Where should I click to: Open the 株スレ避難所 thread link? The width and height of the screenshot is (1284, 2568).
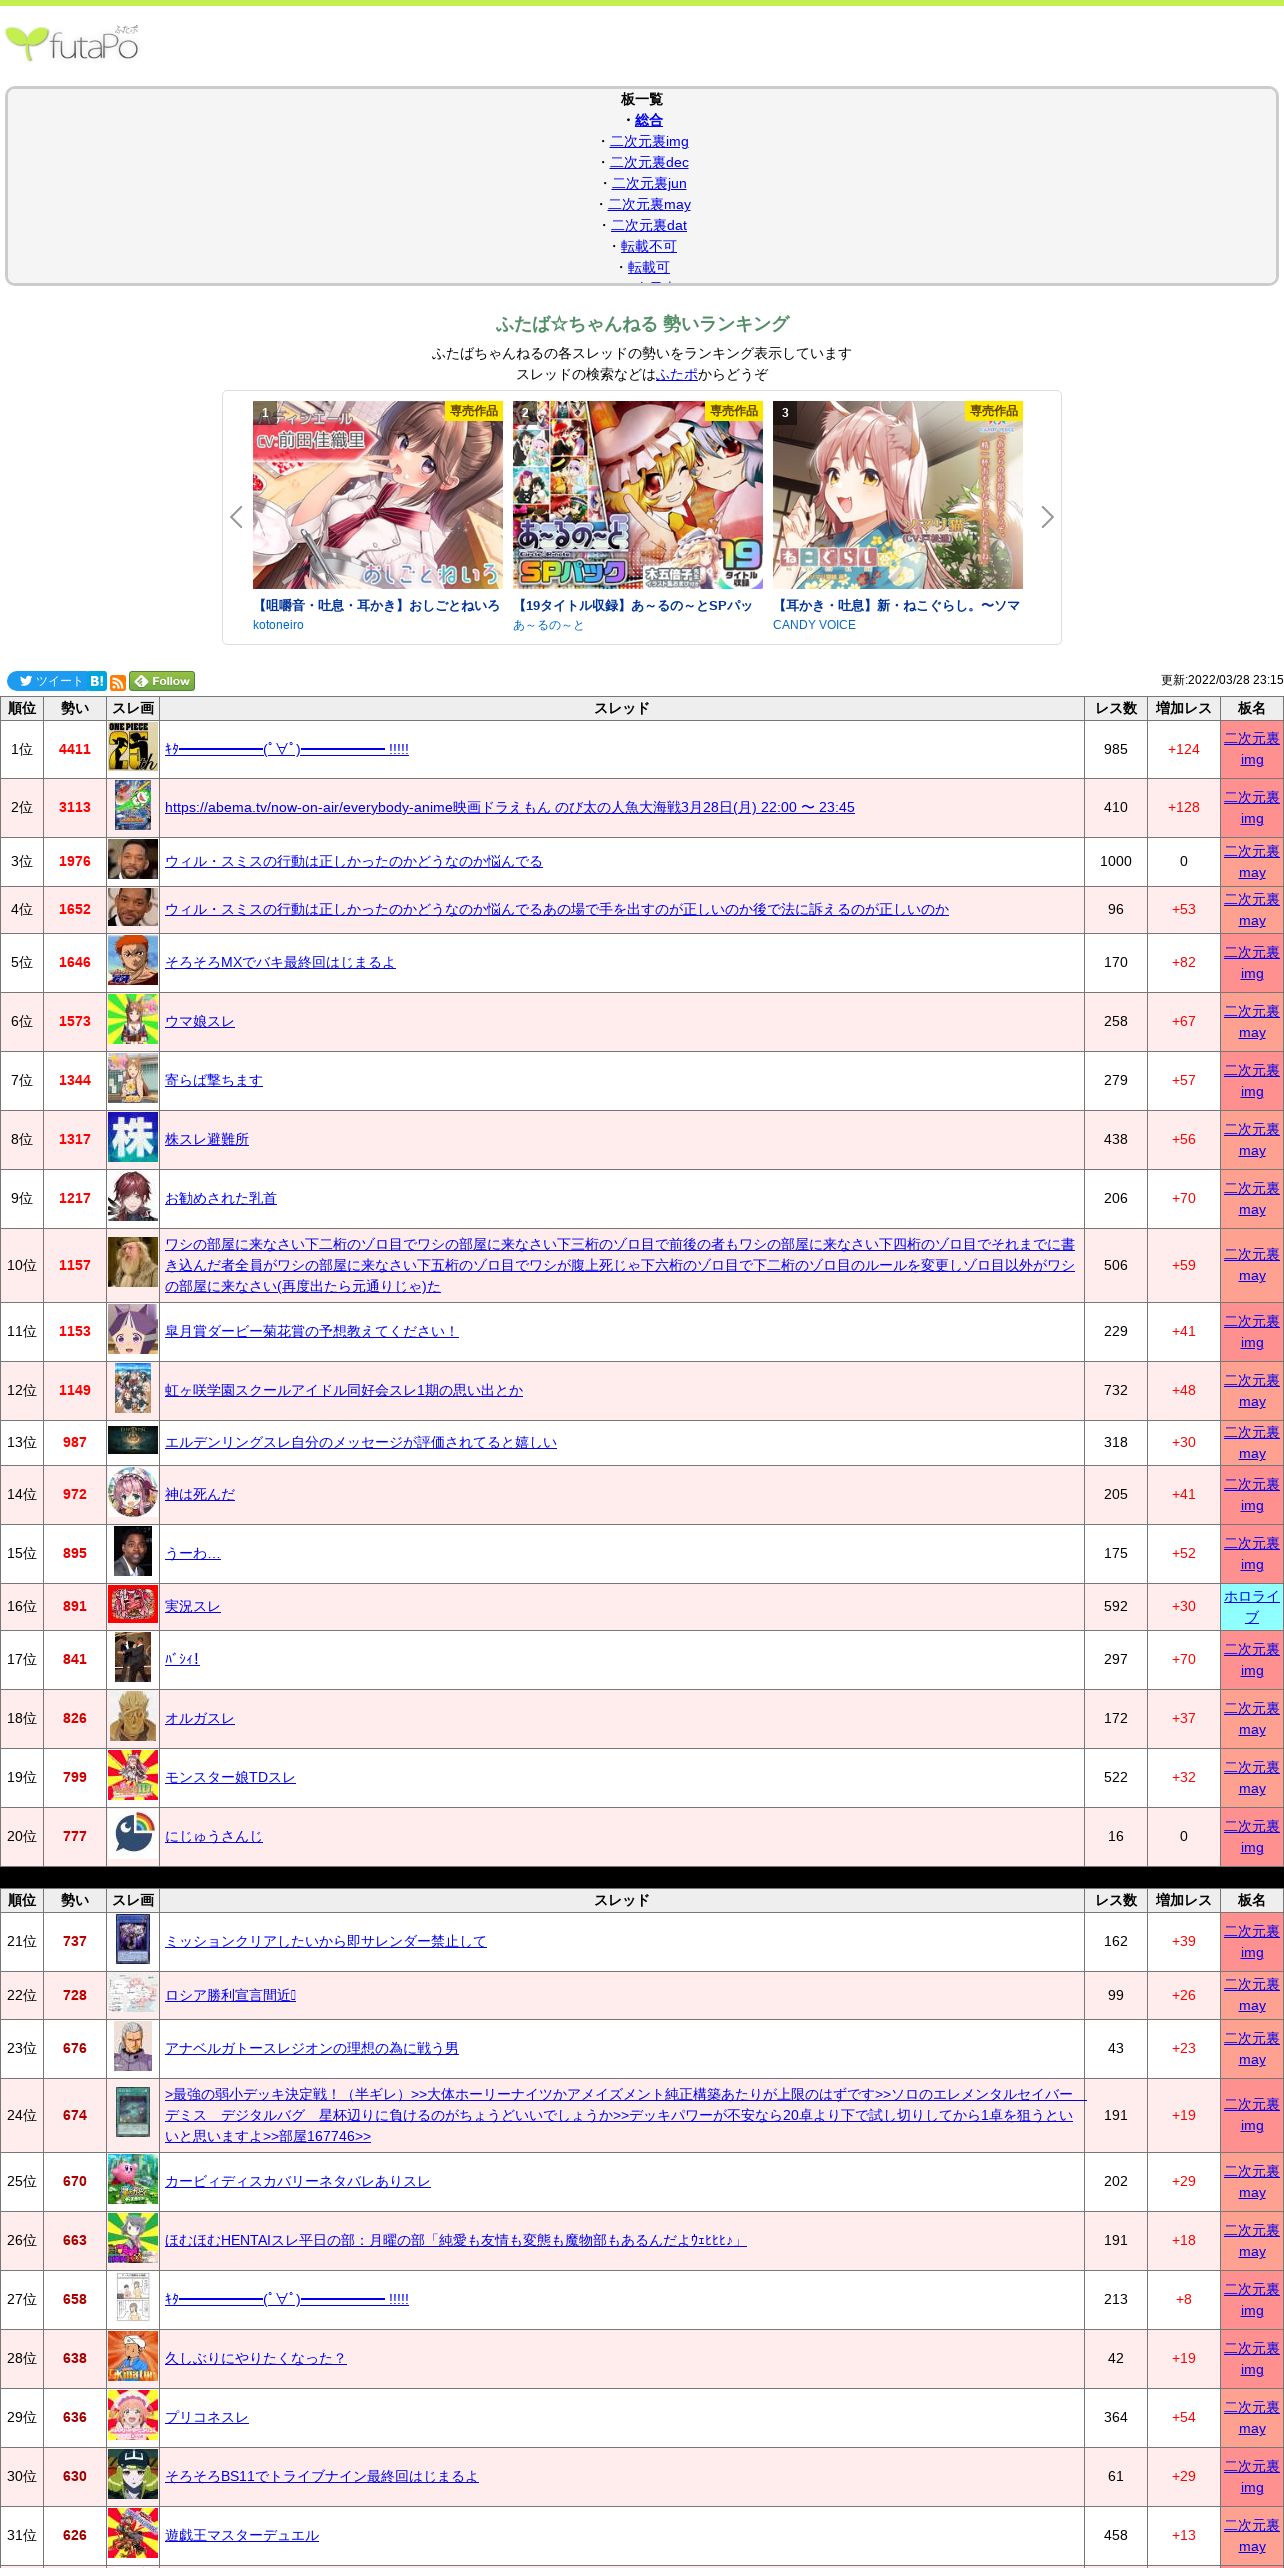coord(207,1139)
